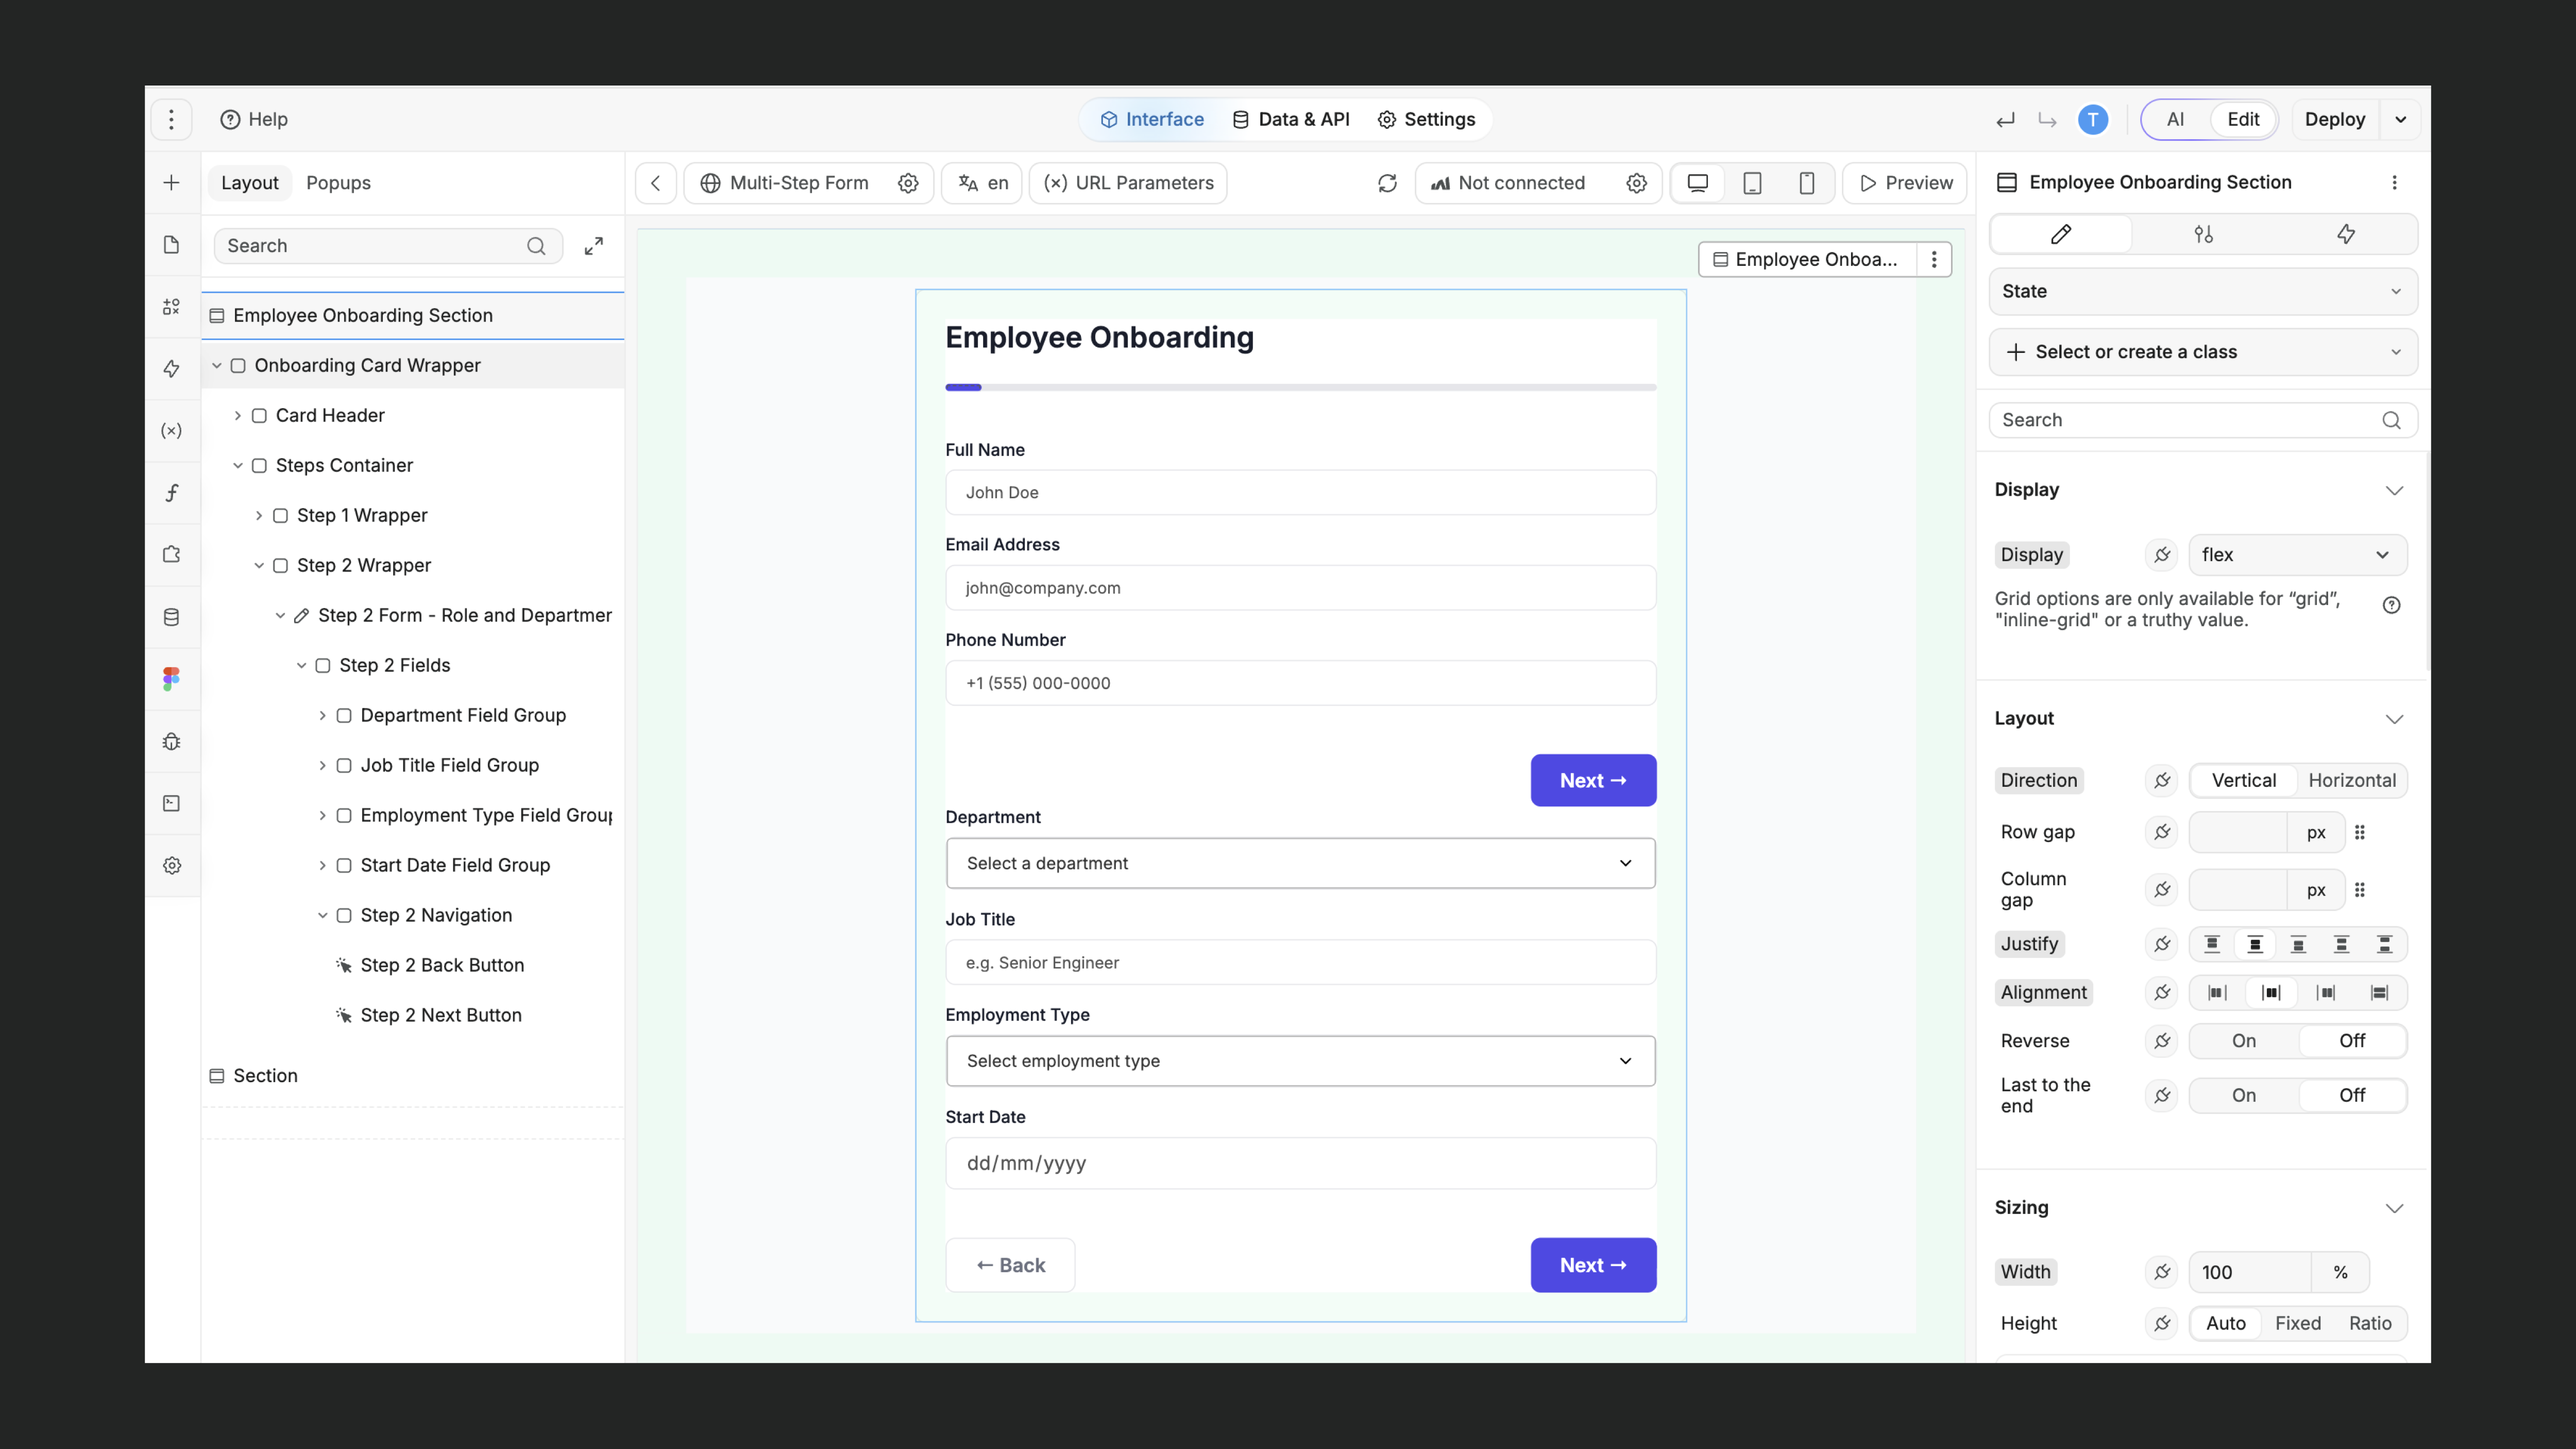Open the Data & API tab

(x=1291, y=120)
